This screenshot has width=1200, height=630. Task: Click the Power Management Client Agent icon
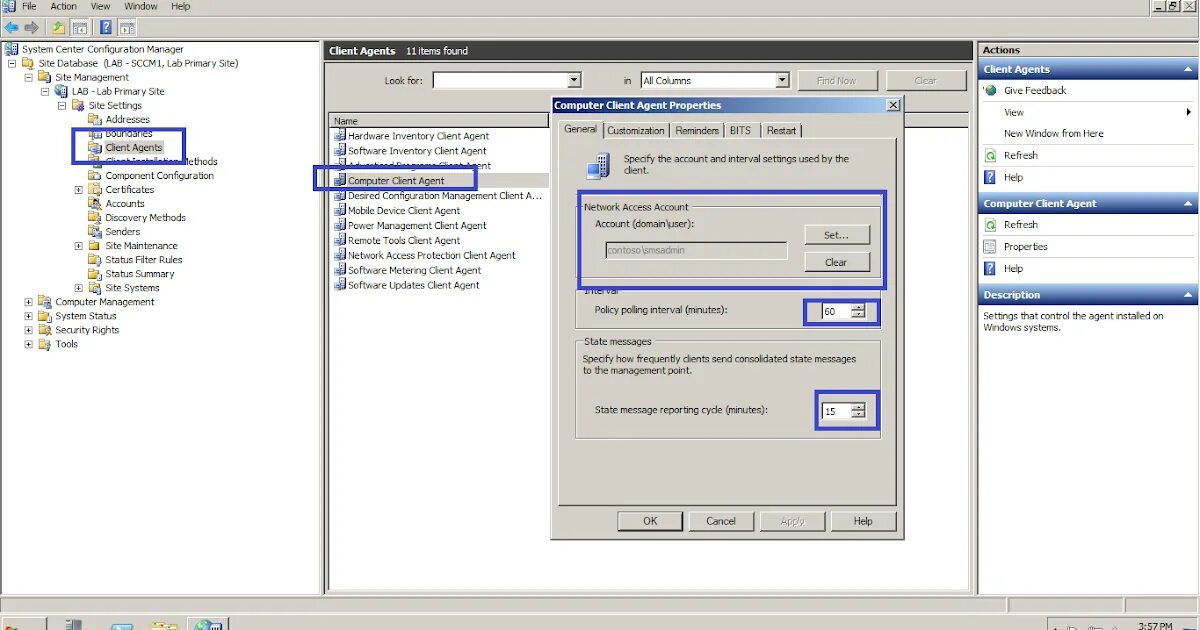[x=340, y=226]
